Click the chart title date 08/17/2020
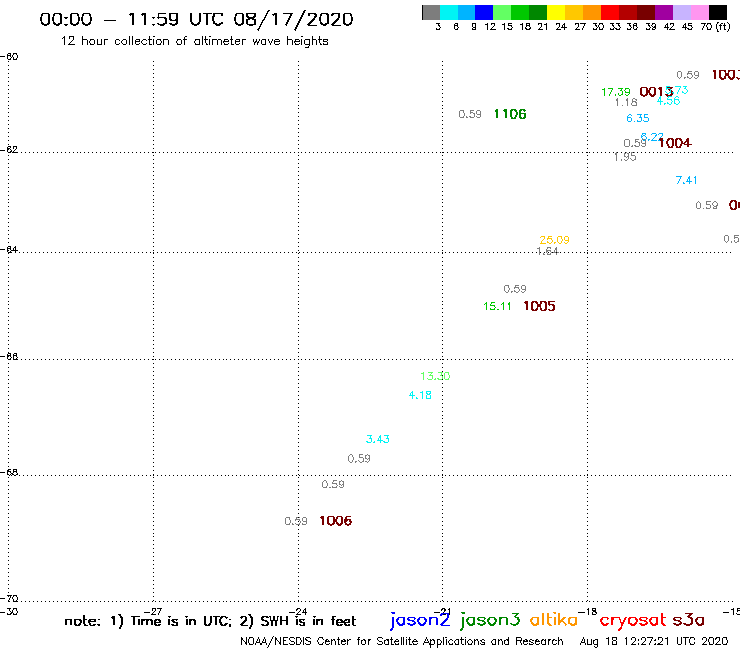Viewport: 740px width, 650px height. (x=293, y=19)
